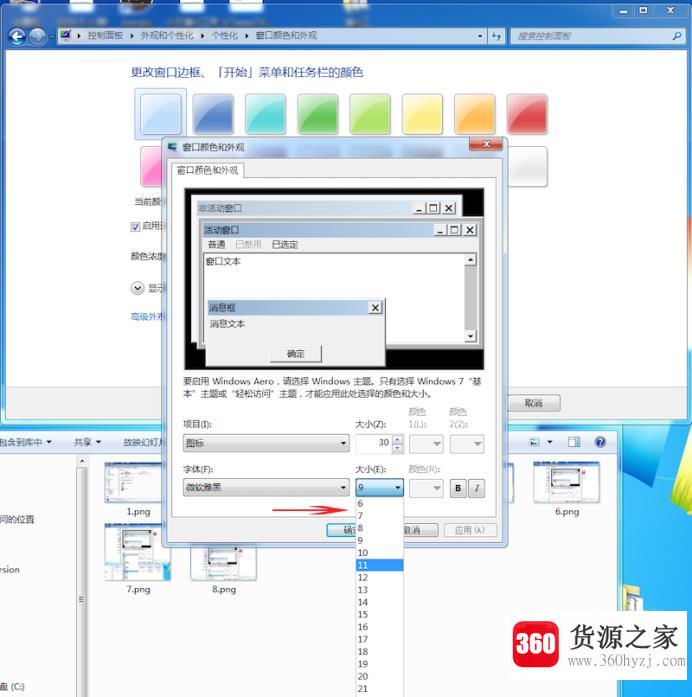Click the search magnifier in Control Panel search box

(x=677, y=36)
